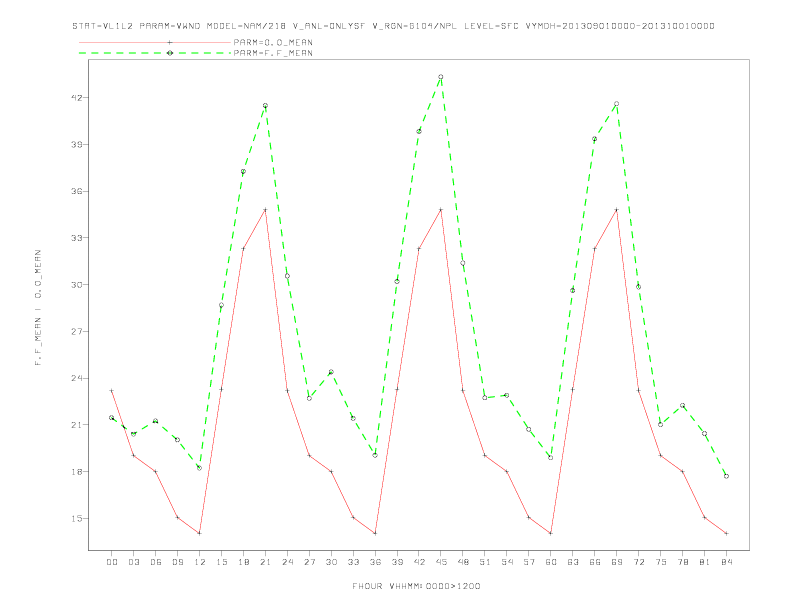Image resolution: width=792 pixels, height=612 pixels.
Task: Click the x-axis tick label 75
Action: pyautogui.click(x=661, y=562)
